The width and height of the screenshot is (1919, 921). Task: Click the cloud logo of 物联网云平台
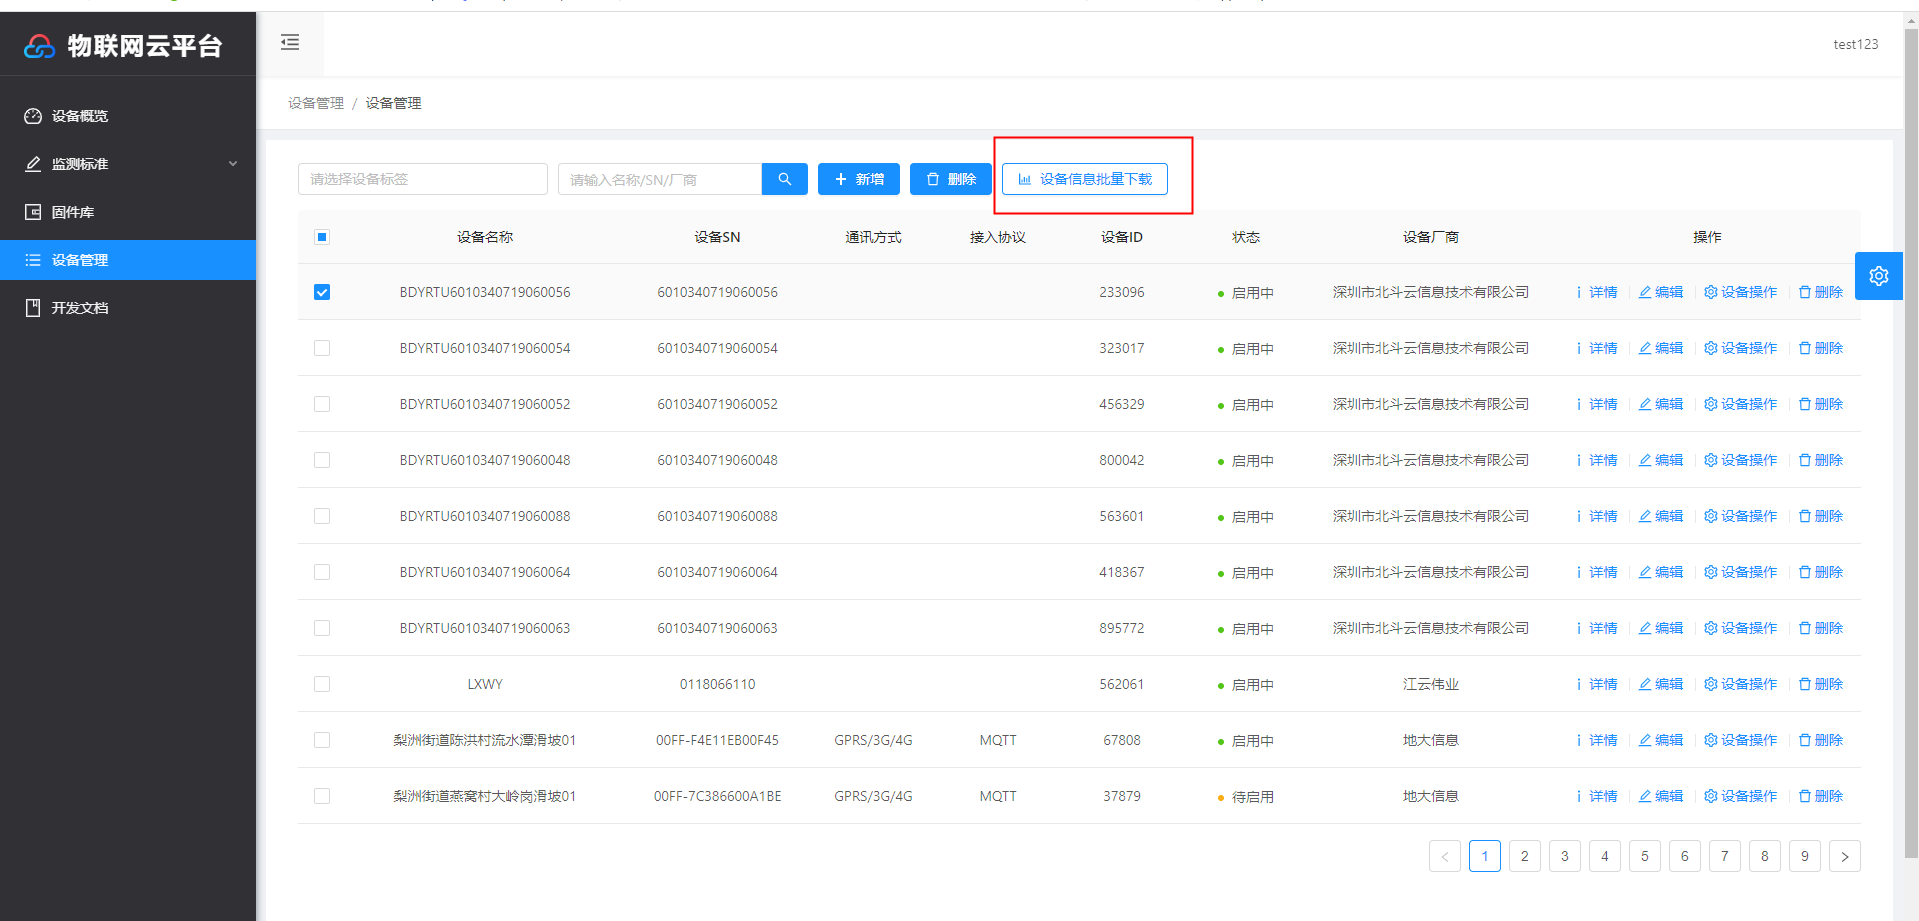39,46
